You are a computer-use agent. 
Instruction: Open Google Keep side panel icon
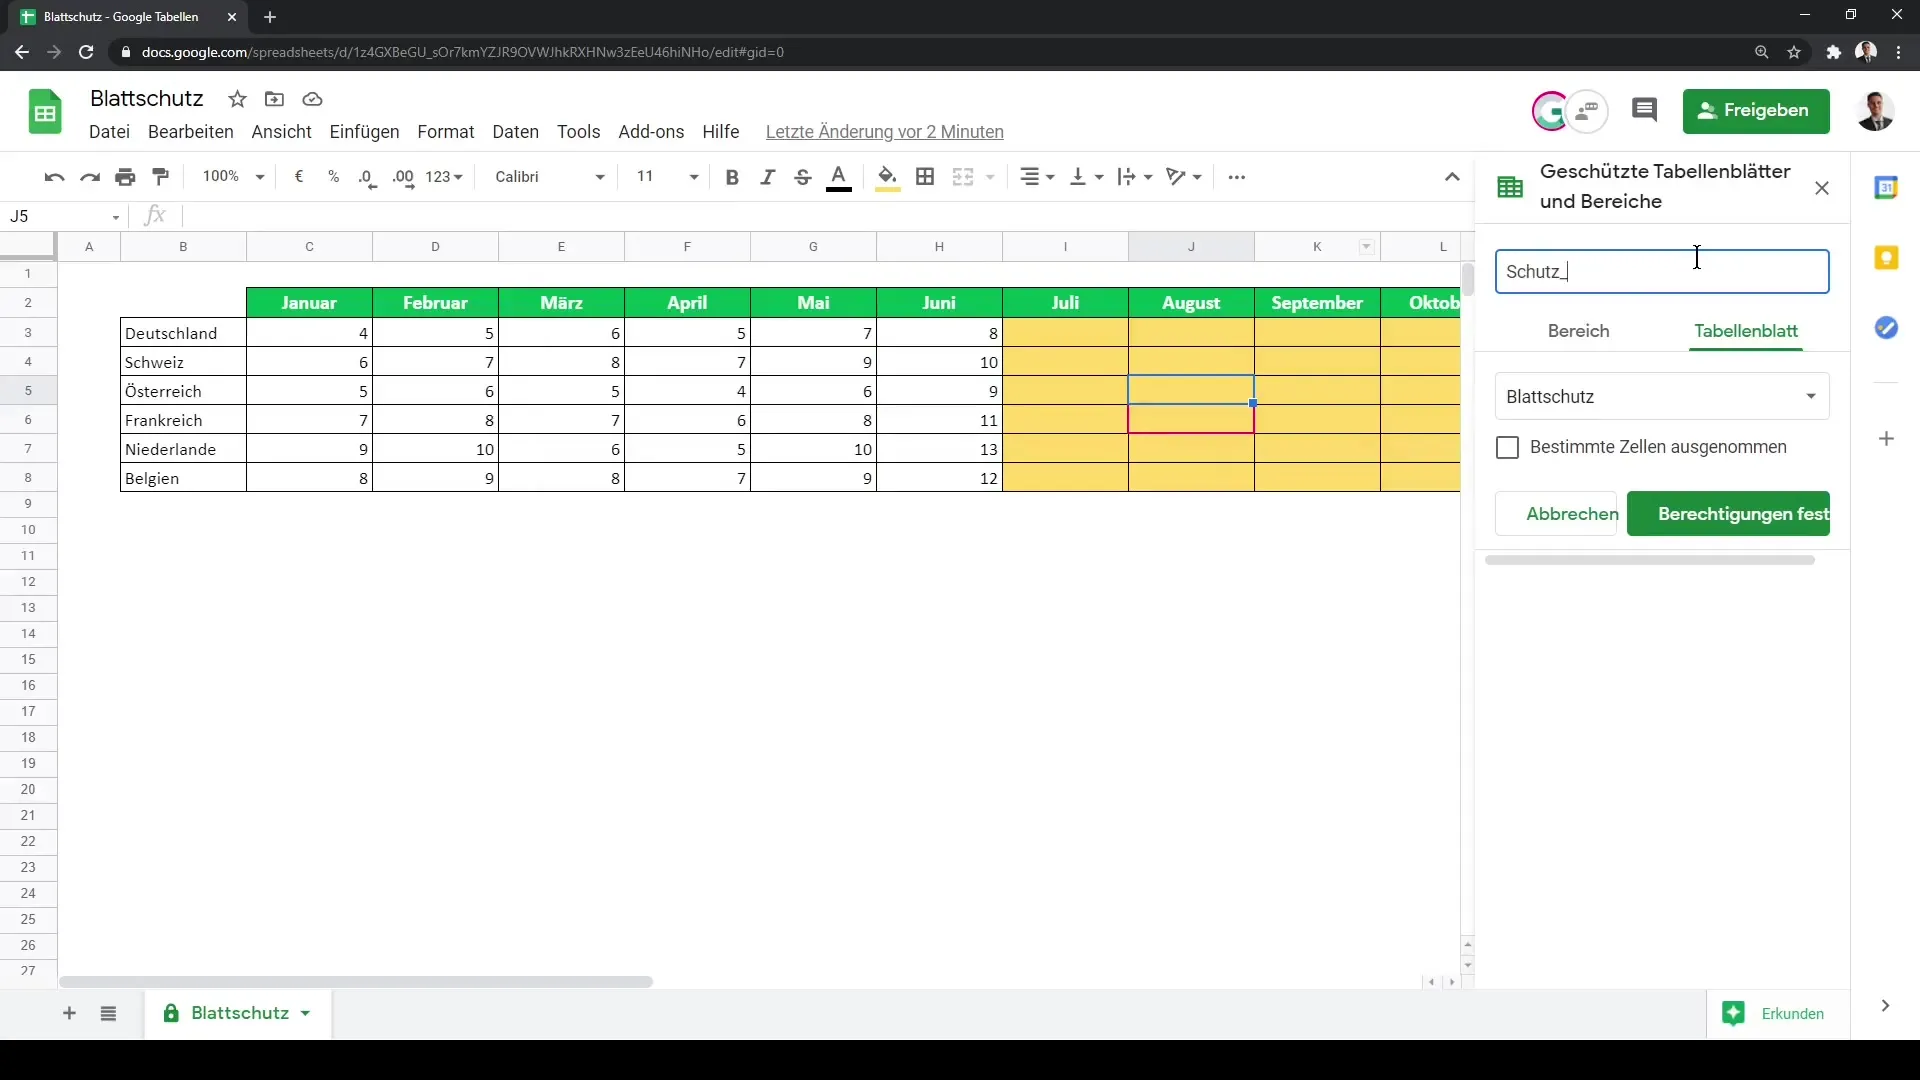pos(1886,258)
